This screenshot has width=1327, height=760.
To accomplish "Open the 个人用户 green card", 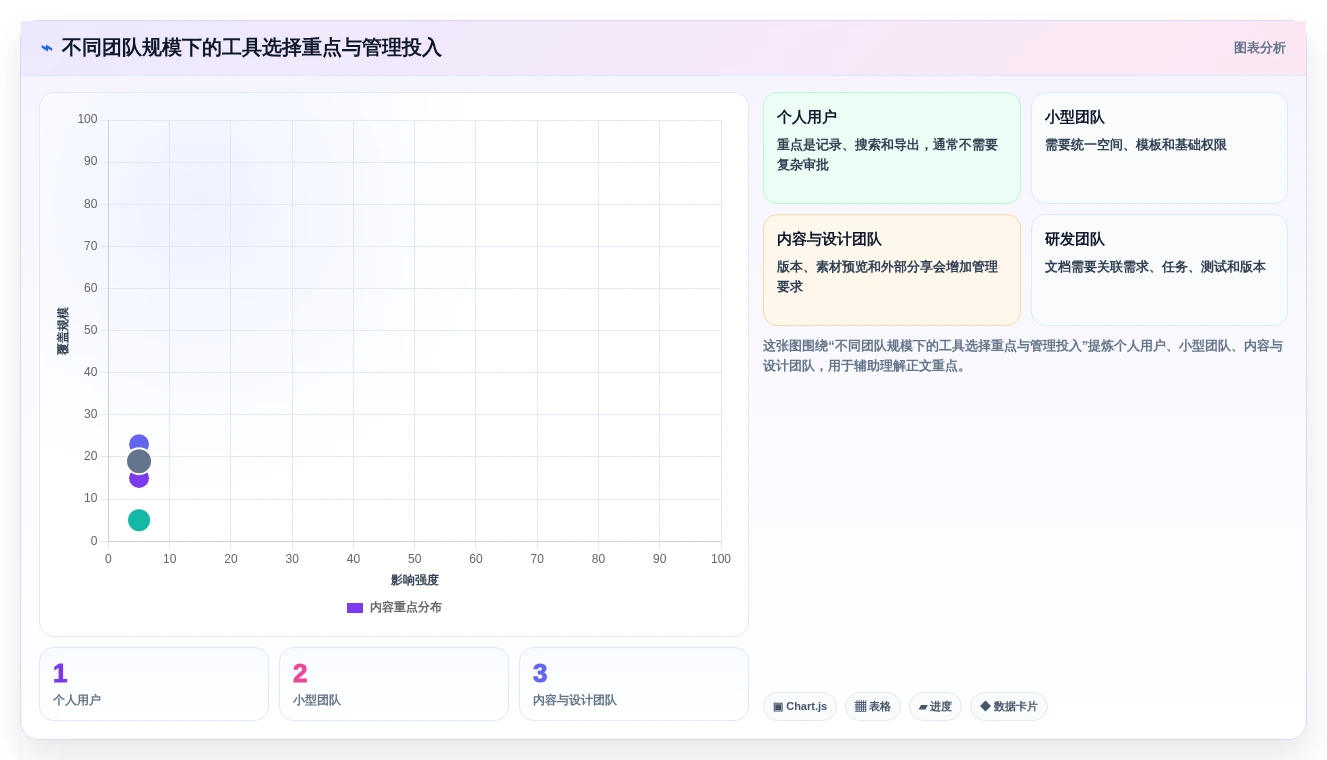I will point(891,148).
